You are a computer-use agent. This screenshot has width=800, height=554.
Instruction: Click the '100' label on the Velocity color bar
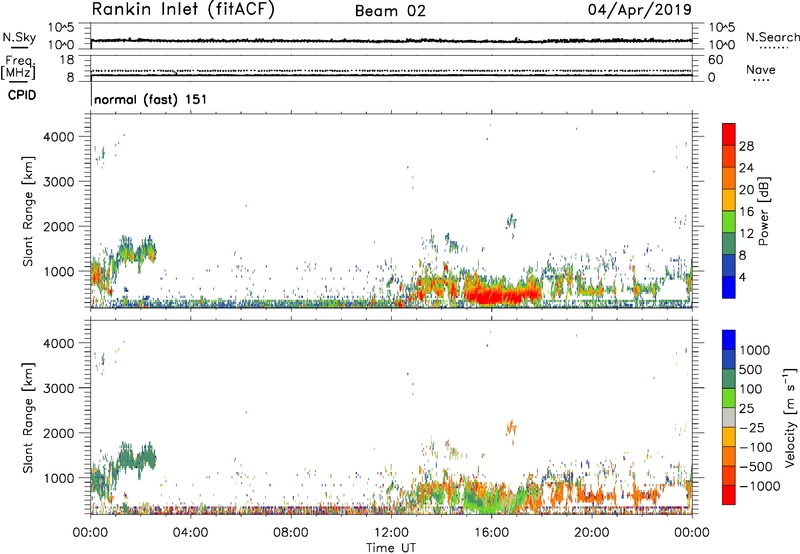751,389
